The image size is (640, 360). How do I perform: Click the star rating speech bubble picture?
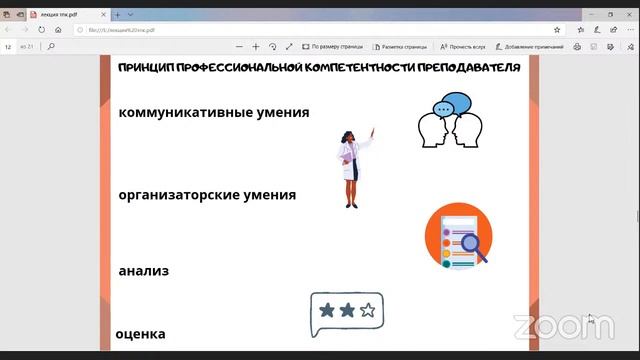(347, 314)
